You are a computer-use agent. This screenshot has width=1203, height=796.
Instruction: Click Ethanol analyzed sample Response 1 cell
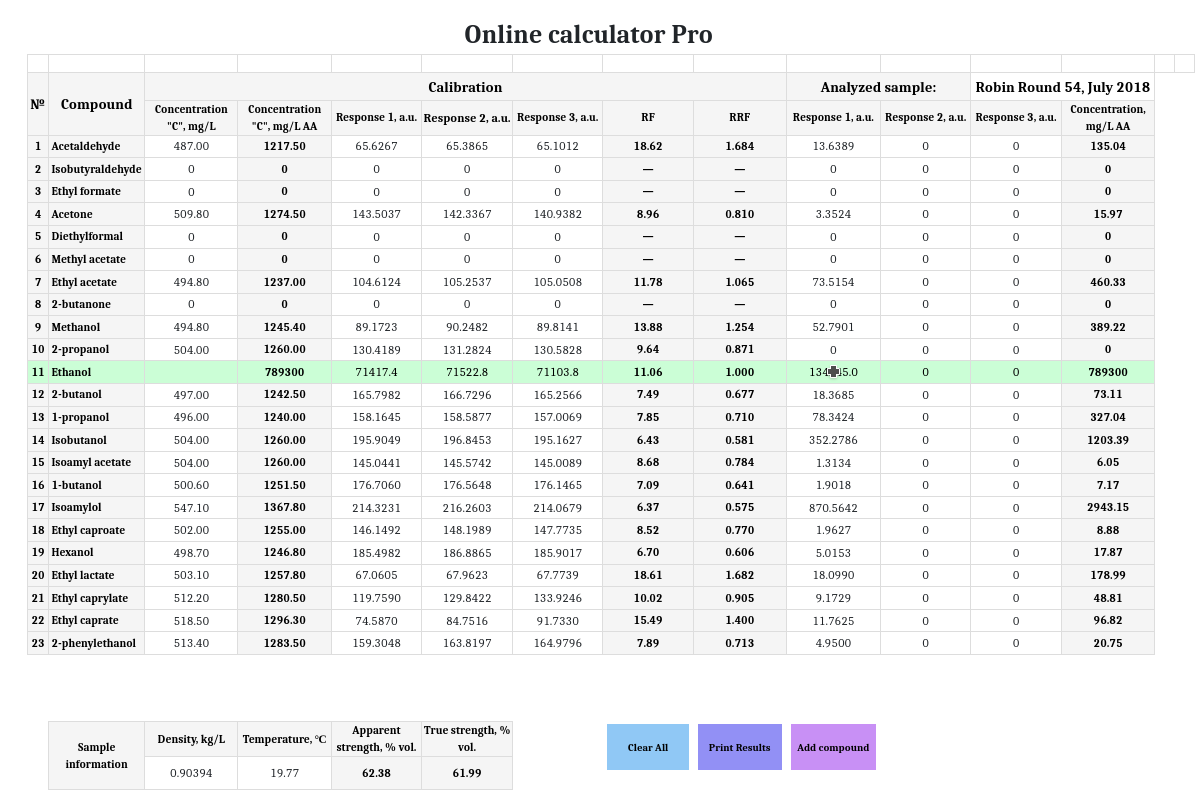(833, 372)
